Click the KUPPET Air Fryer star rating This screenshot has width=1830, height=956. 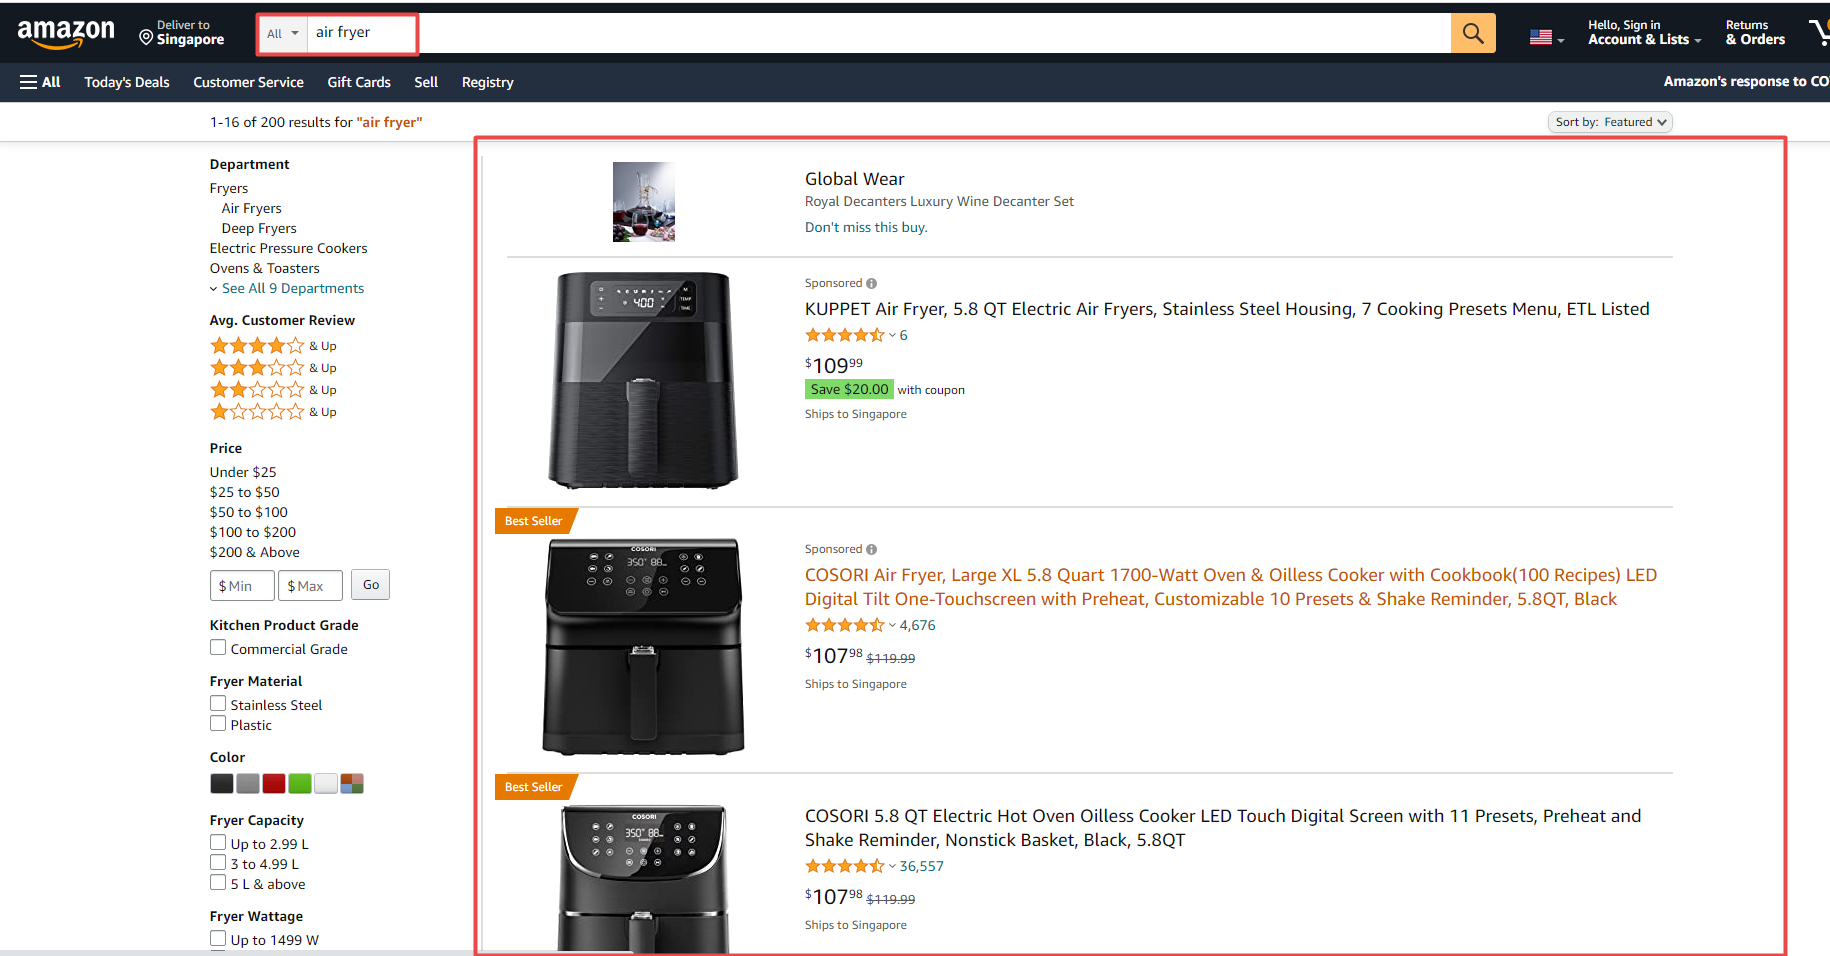845,335
